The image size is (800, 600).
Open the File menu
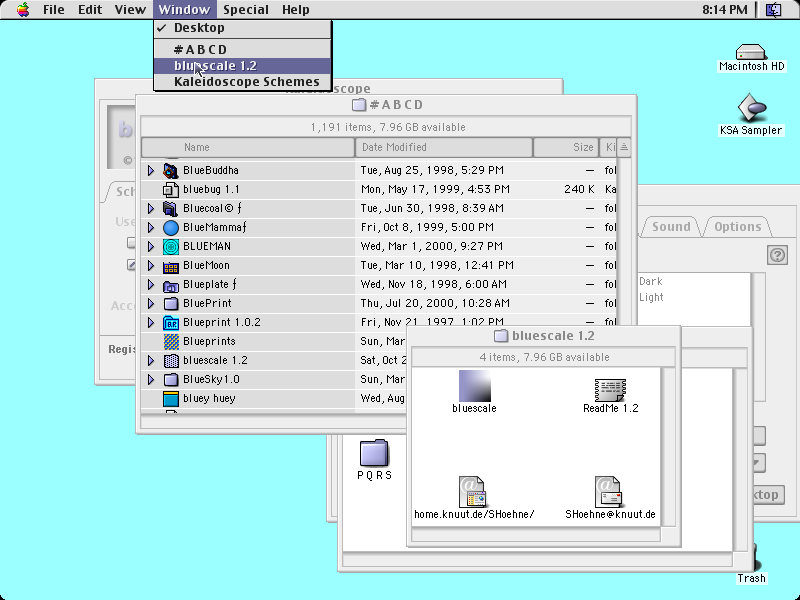pyautogui.click(x=54, y=10)
